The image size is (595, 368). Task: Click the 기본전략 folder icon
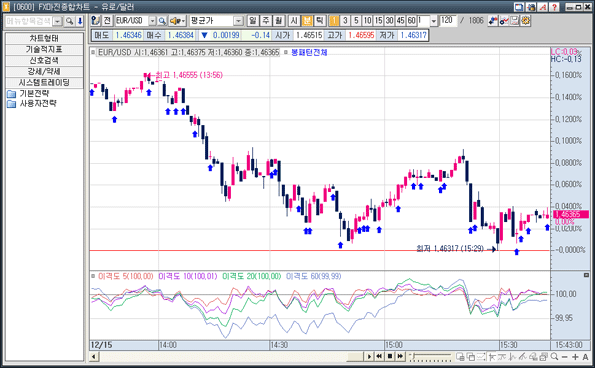tap(11, 94)
